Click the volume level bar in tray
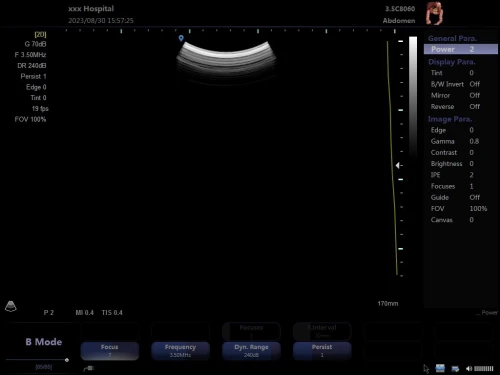Image resolution: width=500 pixels, height=375 pixels. tap(484, 368)
